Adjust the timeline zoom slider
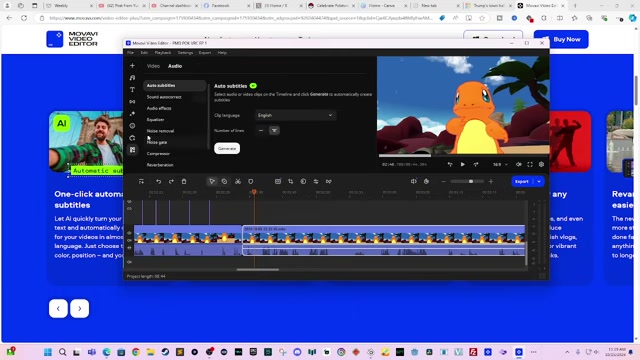This screenshot has height=360, width=640. 467,182
